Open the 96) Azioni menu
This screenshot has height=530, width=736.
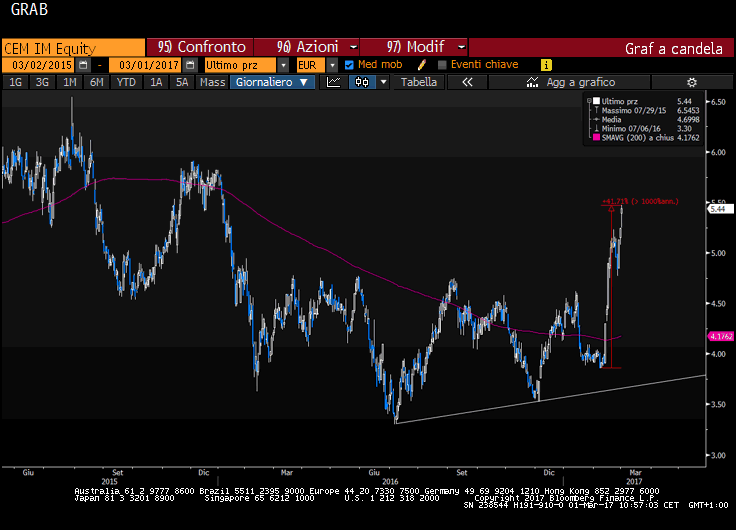pos(307,47)
